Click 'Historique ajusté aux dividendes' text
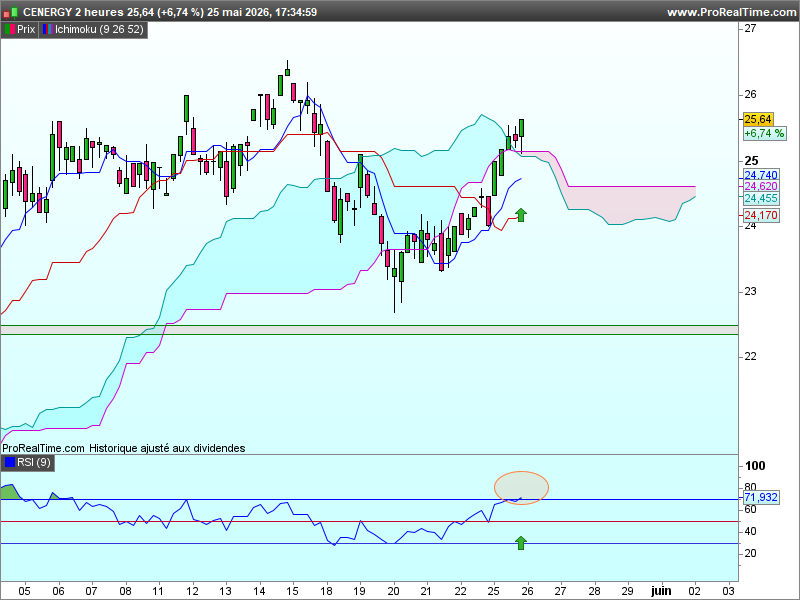The width and height of the screenshot is (800, 600). coord(167,448)
